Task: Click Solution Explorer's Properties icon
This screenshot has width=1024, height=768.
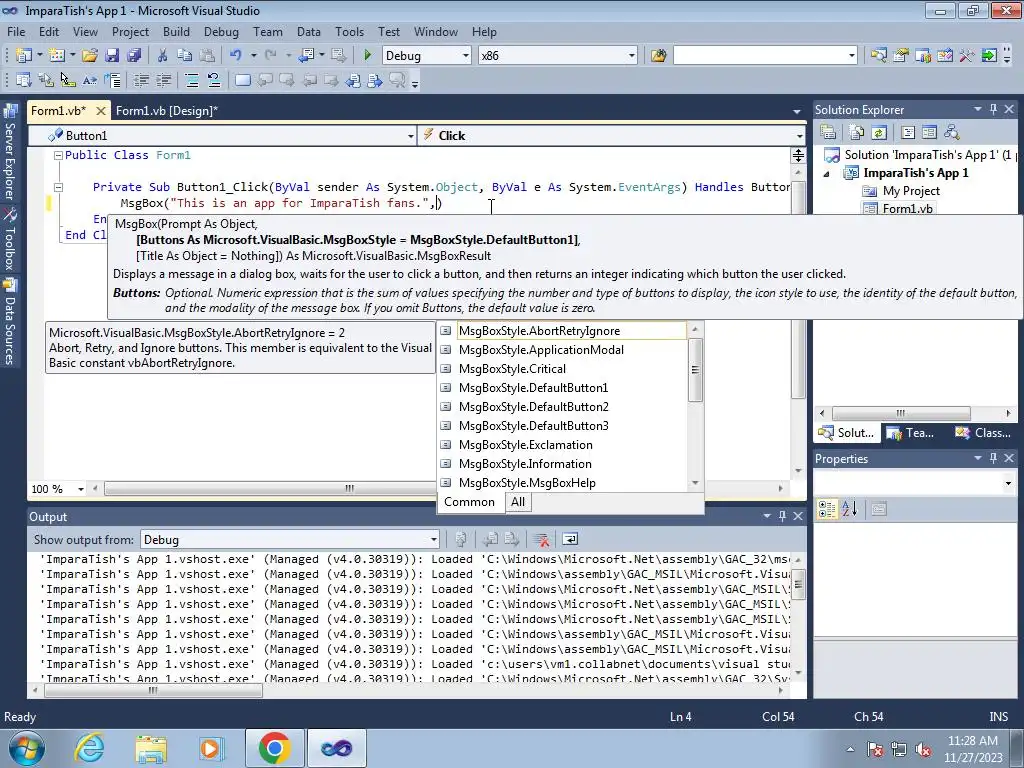Action: click(828, 133)
